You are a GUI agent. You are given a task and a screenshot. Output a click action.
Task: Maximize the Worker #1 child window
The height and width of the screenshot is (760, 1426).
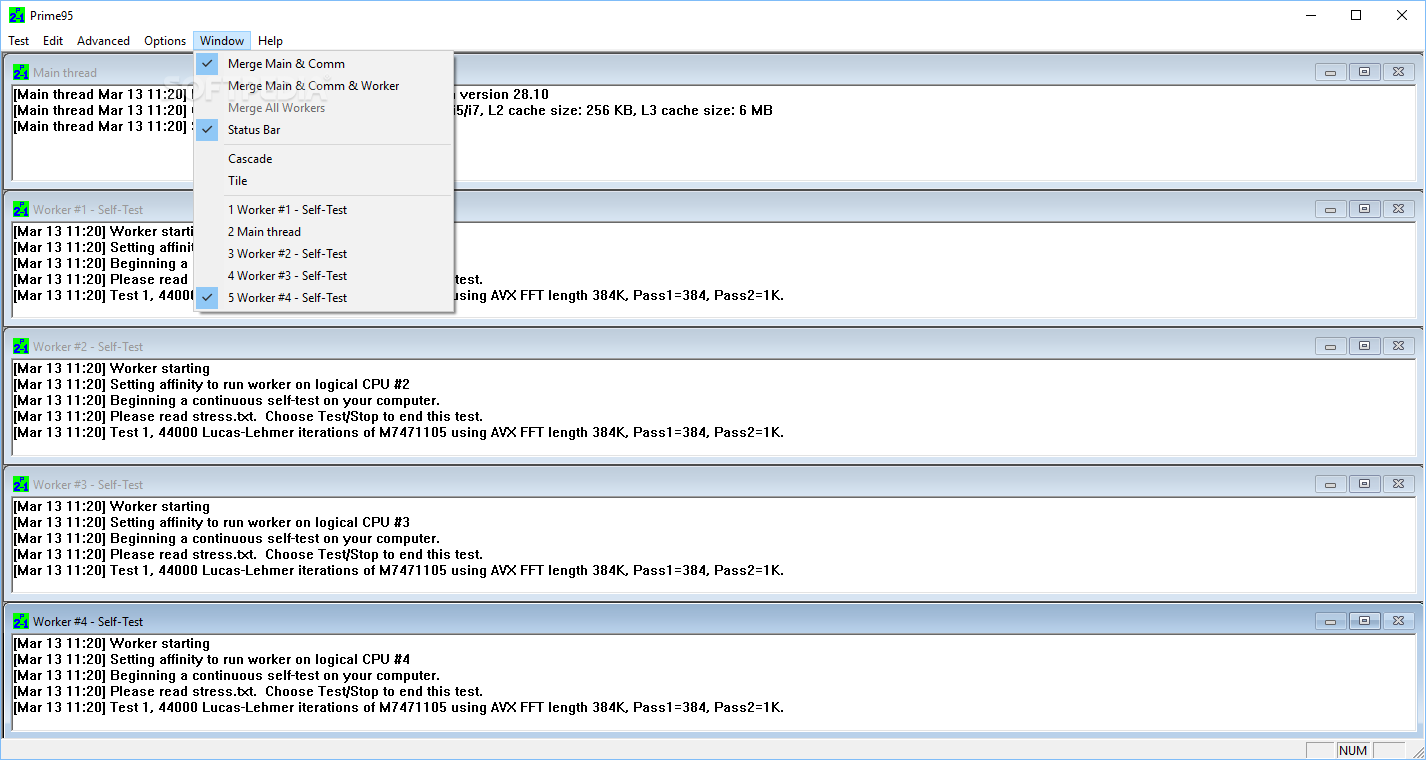click(1364, 209)
